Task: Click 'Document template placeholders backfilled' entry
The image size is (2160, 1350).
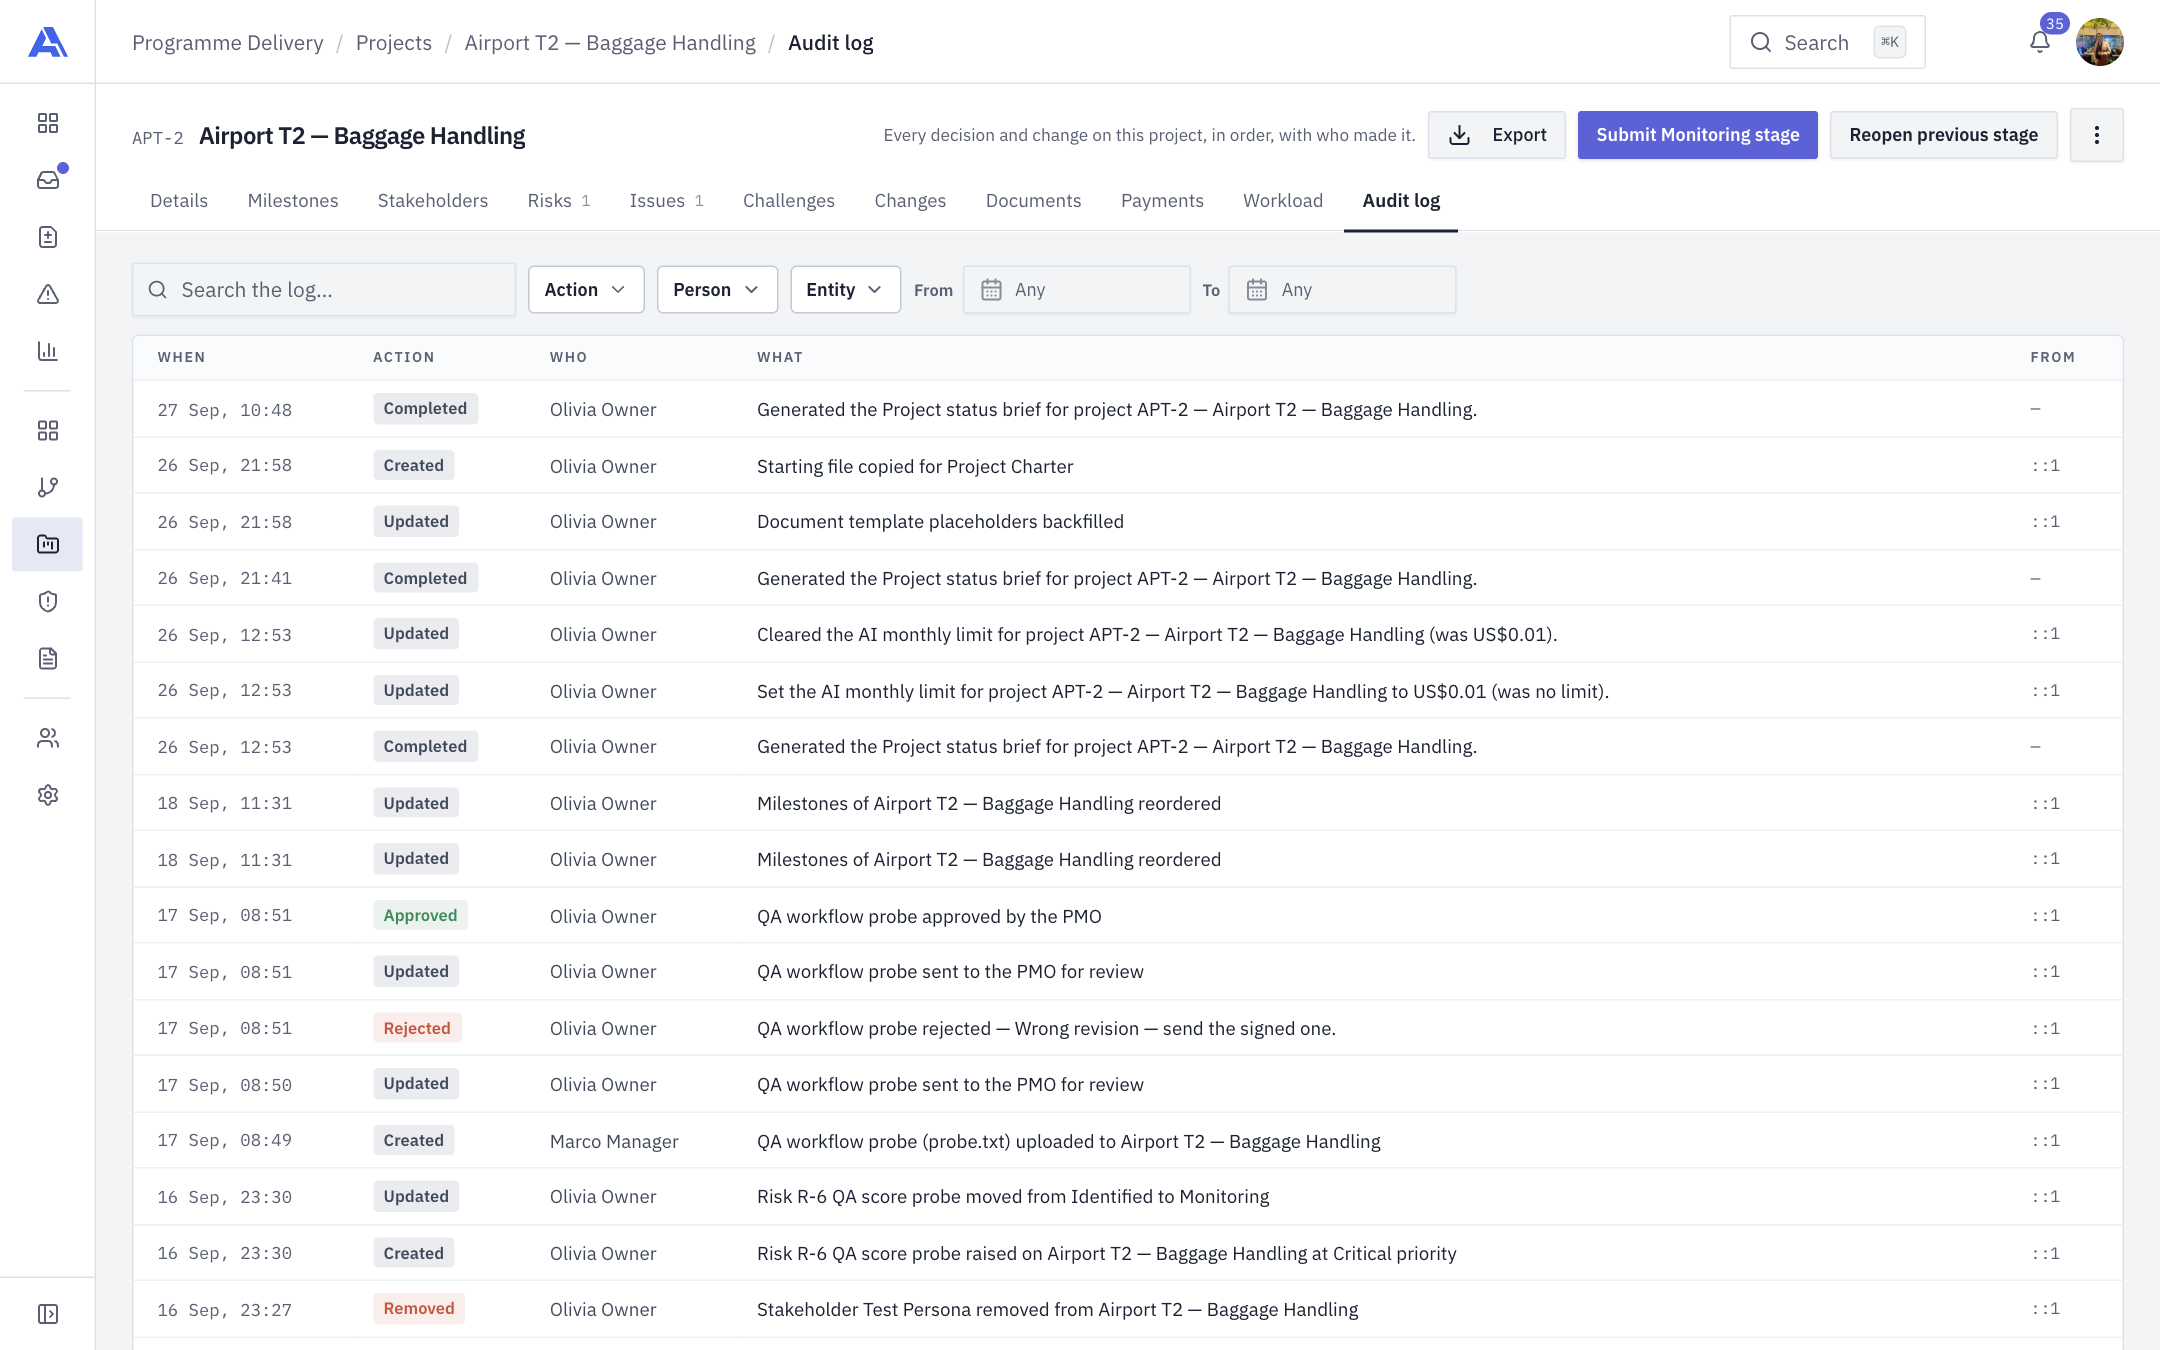Action: 940,522
